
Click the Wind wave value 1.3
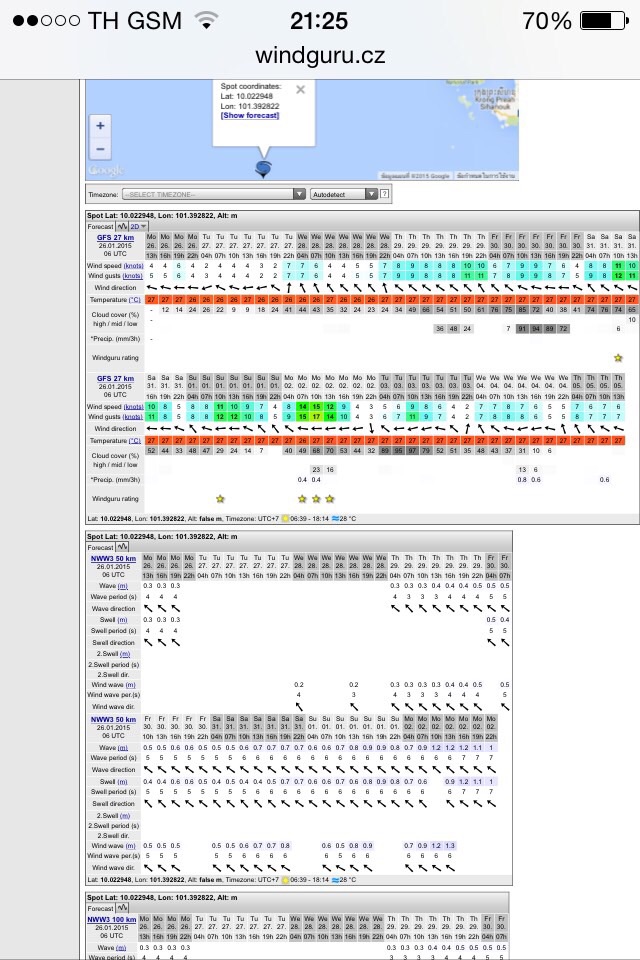[x=450, y=846]
